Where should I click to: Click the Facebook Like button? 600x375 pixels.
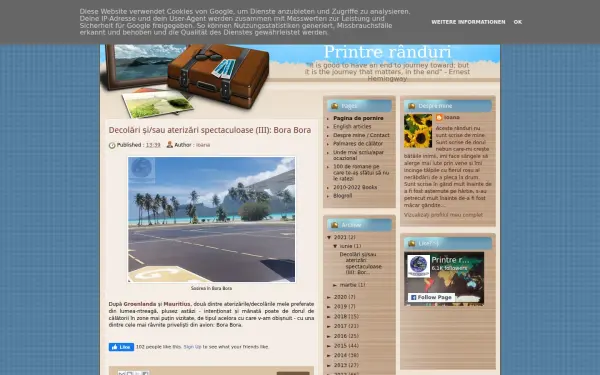click(121, 347)
